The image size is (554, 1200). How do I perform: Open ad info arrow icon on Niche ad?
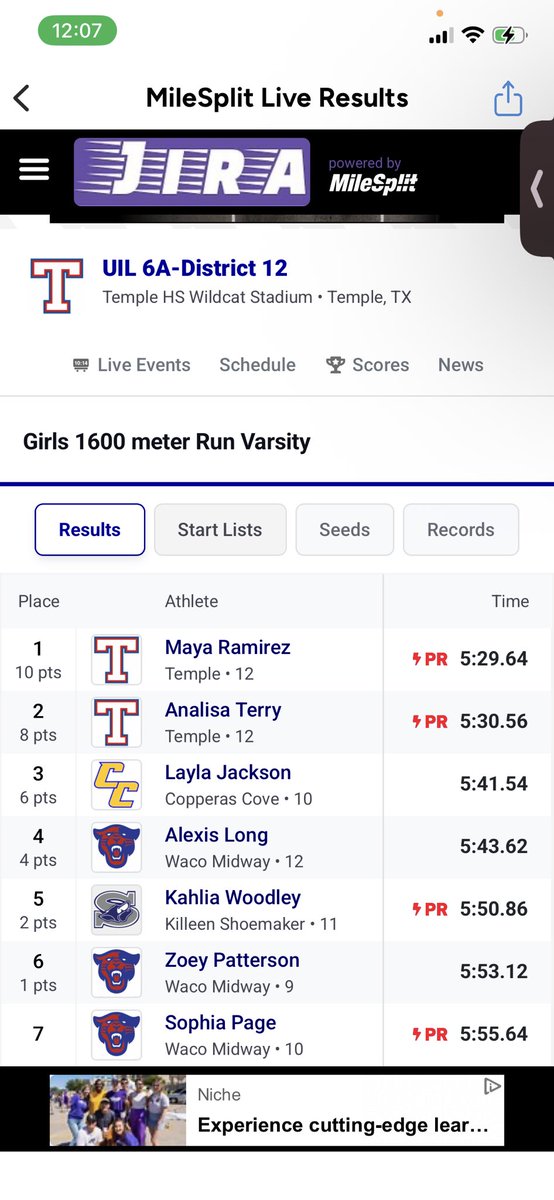pos(491,1086)
